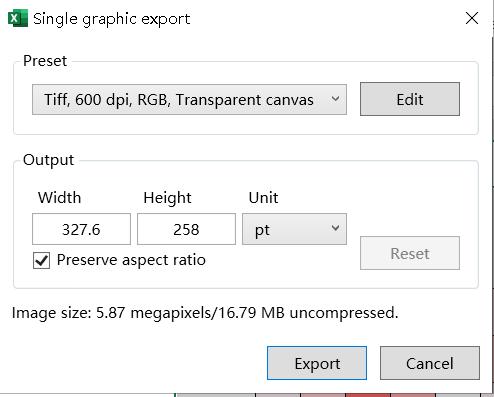Click into the Width field showing 327.6
Screen dimensions: 494x397
pos(81,229)
